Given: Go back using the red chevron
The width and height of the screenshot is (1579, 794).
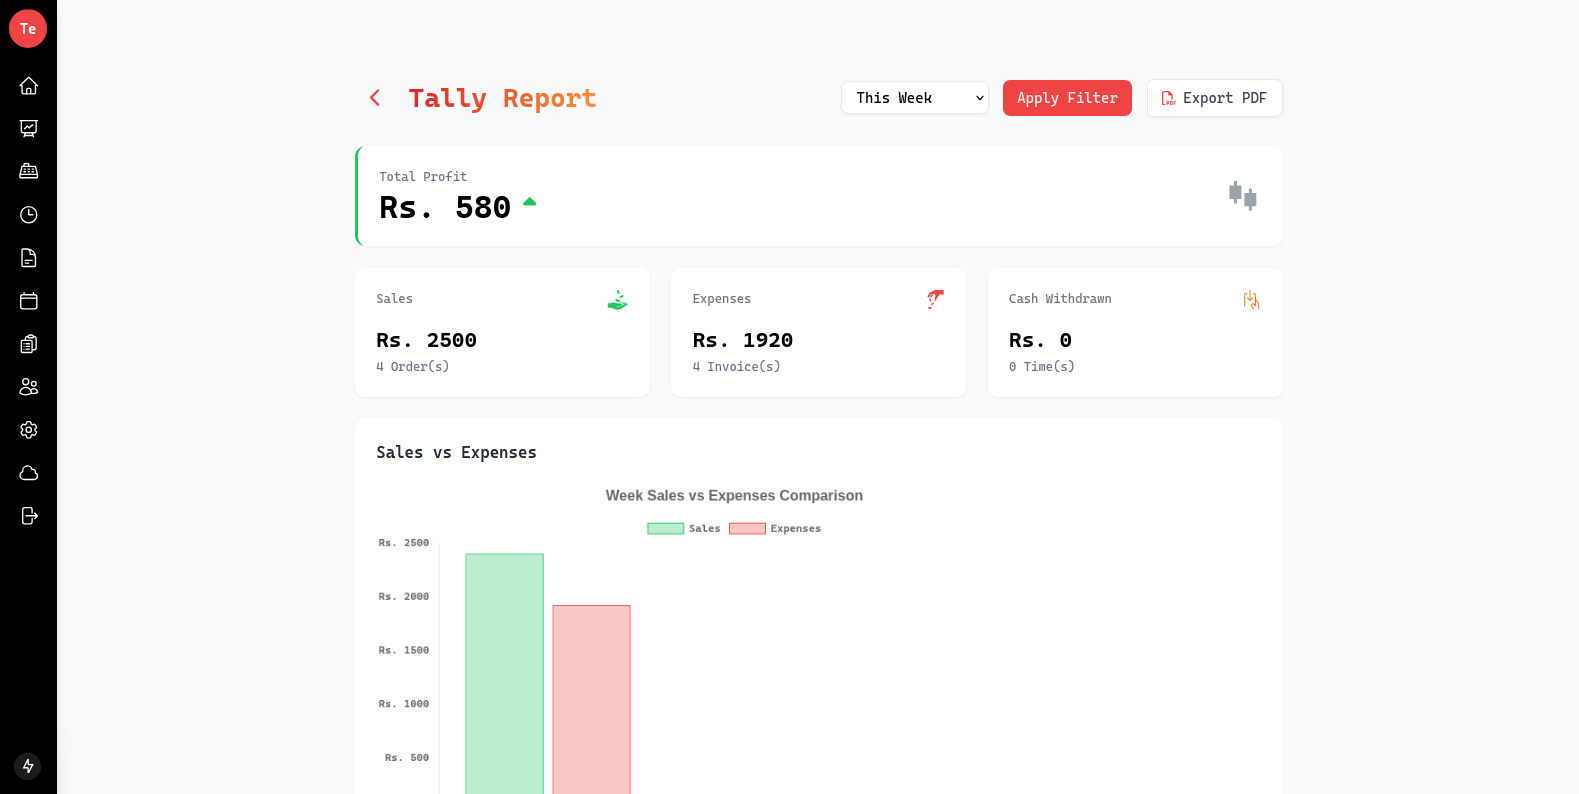Looking at the screenshot, I should point(375,98).
